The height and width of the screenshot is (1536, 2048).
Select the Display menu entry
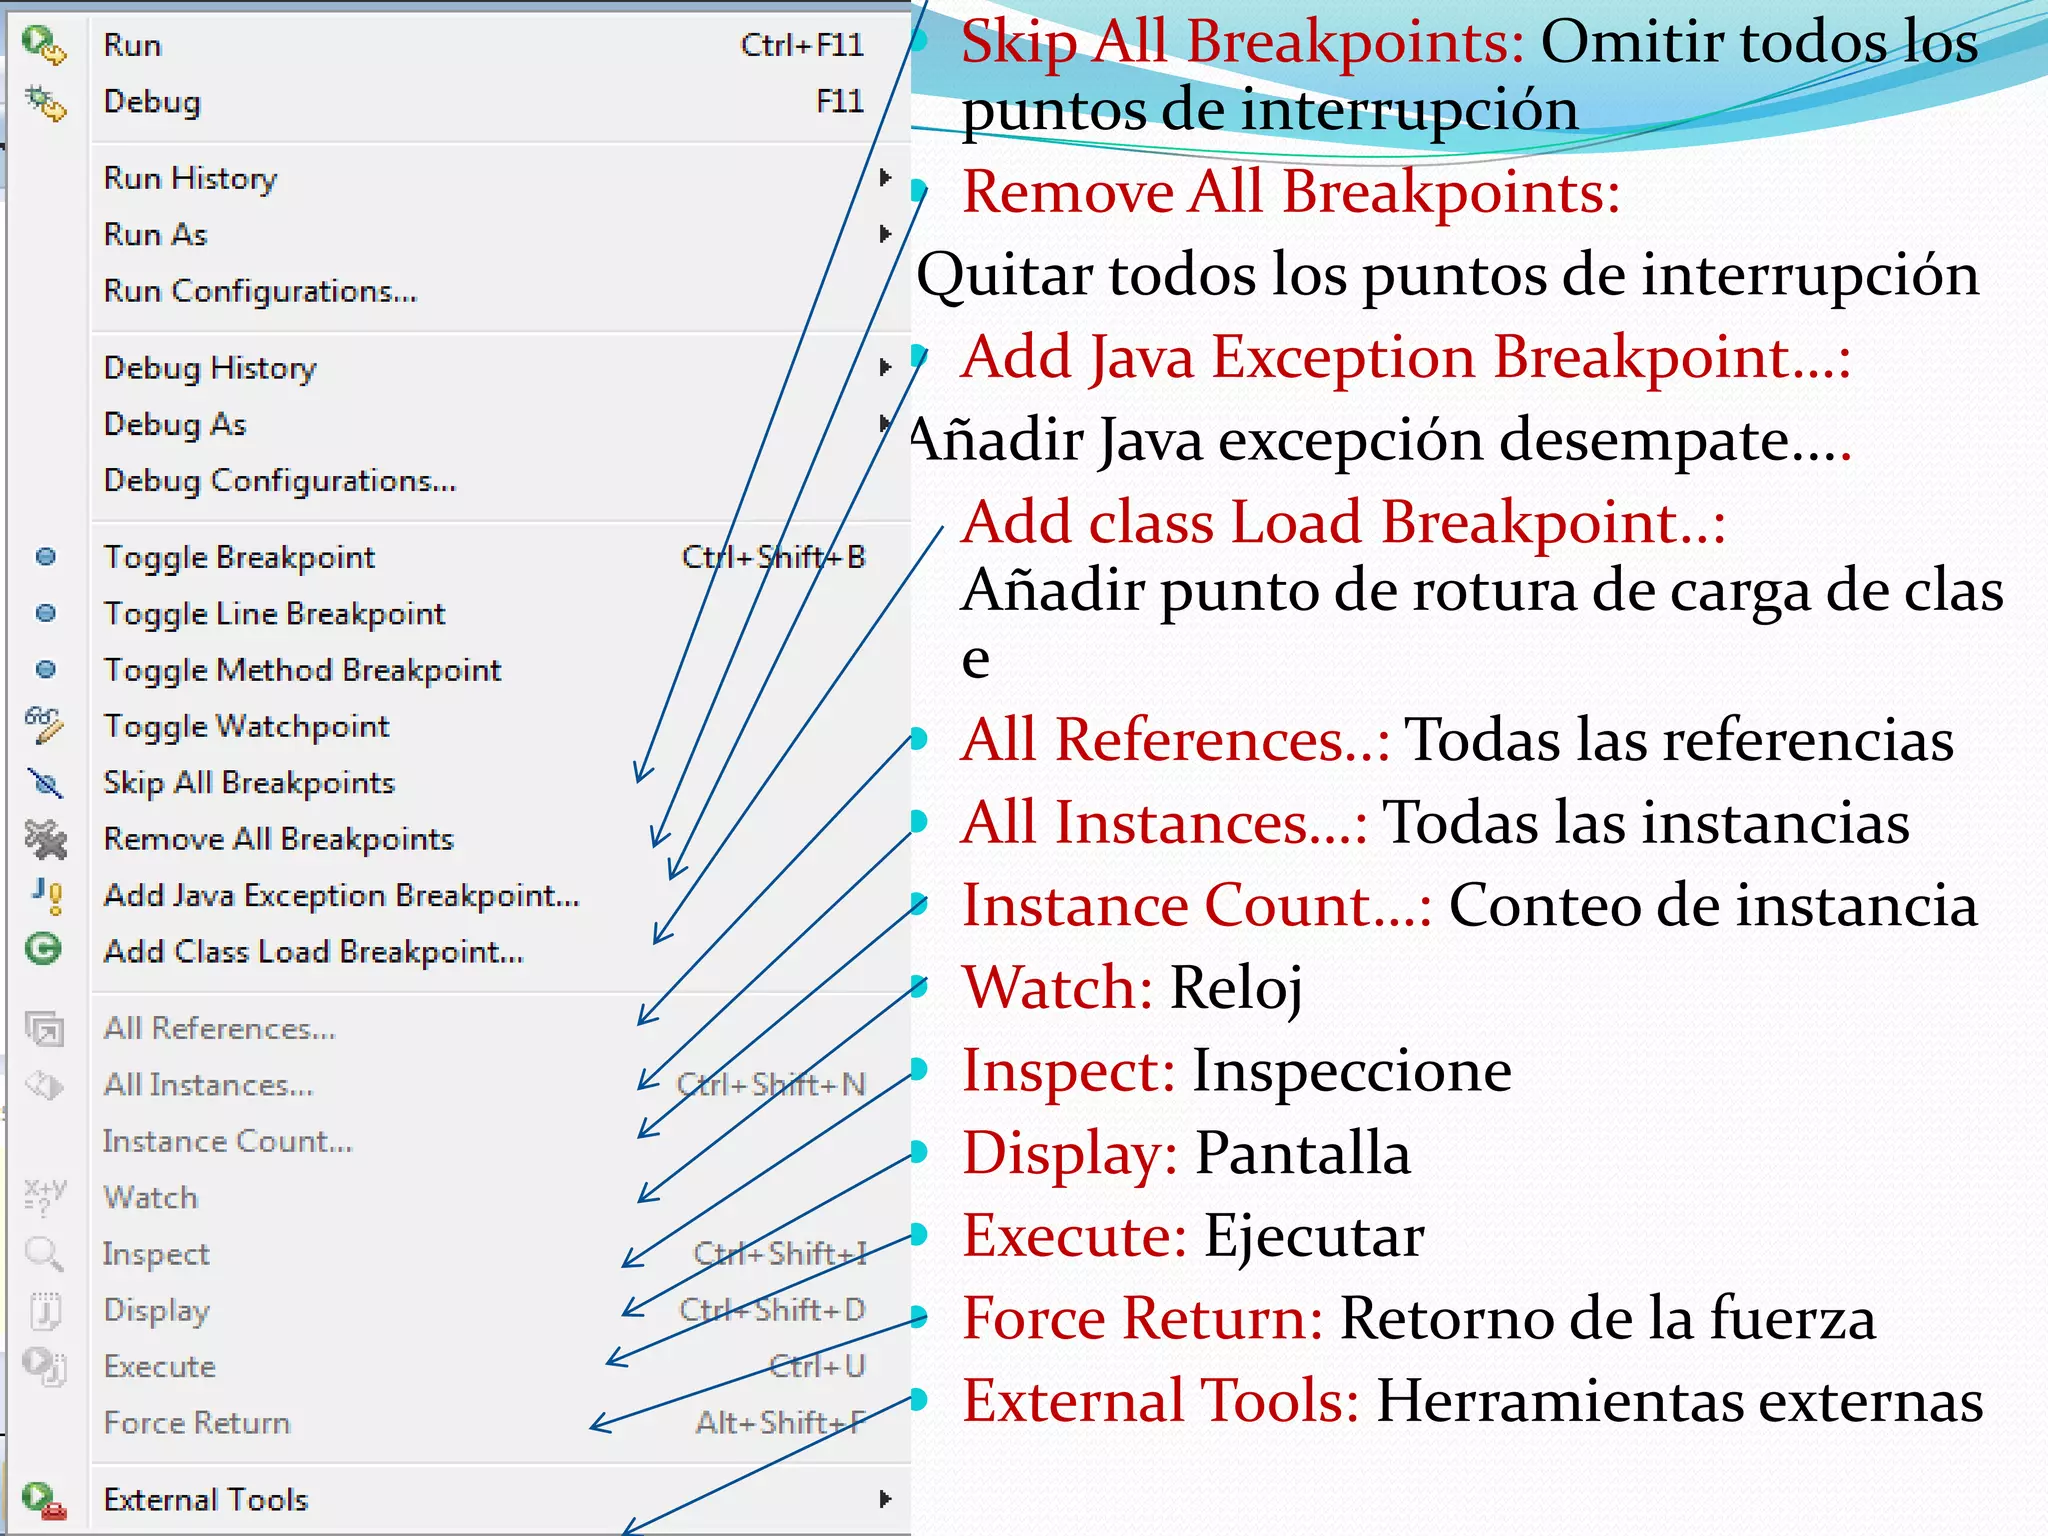click(157, 1310)
